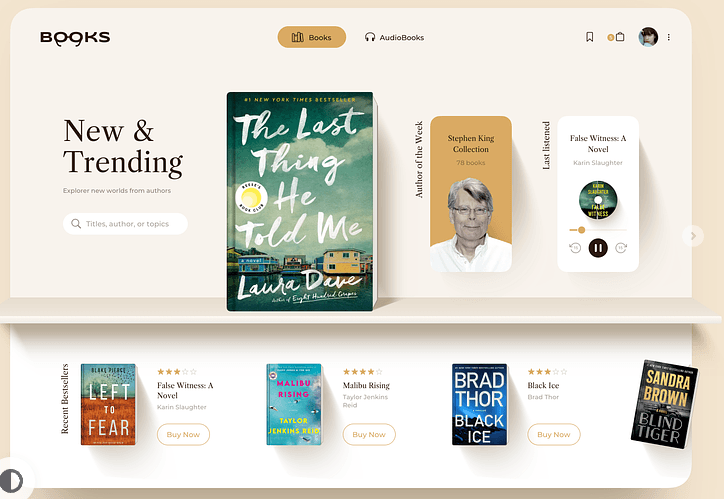Open the Blind Tiger book cover
This screenshot has width=724, height=499.
click(x=664, y=404)
